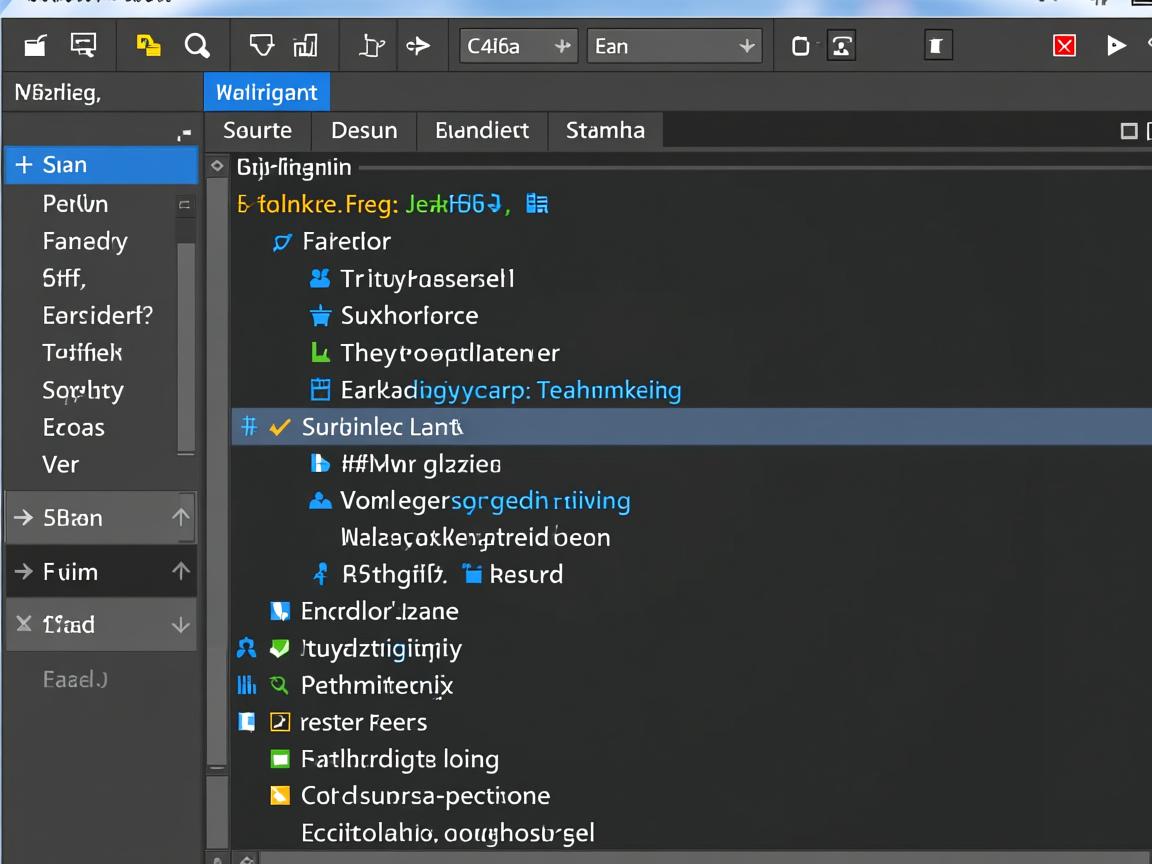
Task: Click the green magnifier icon beside Pethmitecnix
Action: 280,685
